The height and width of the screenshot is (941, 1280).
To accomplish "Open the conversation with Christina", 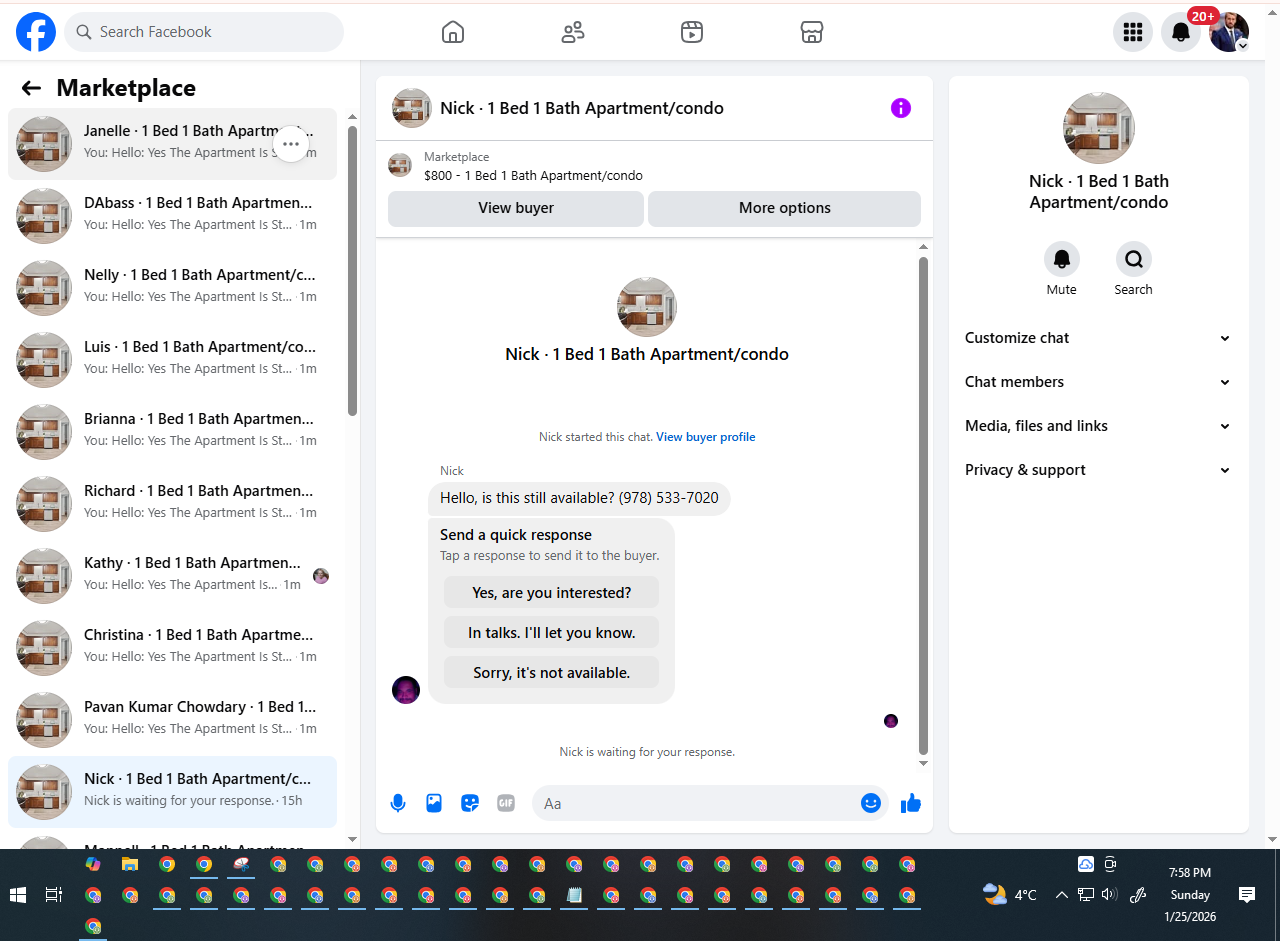I will pos(172,648).
